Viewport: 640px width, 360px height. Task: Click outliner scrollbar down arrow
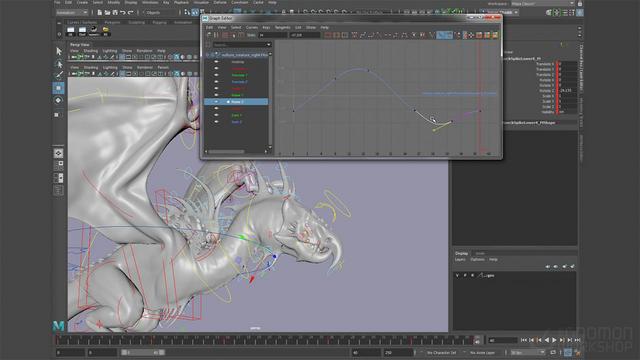tap(270, 147)
